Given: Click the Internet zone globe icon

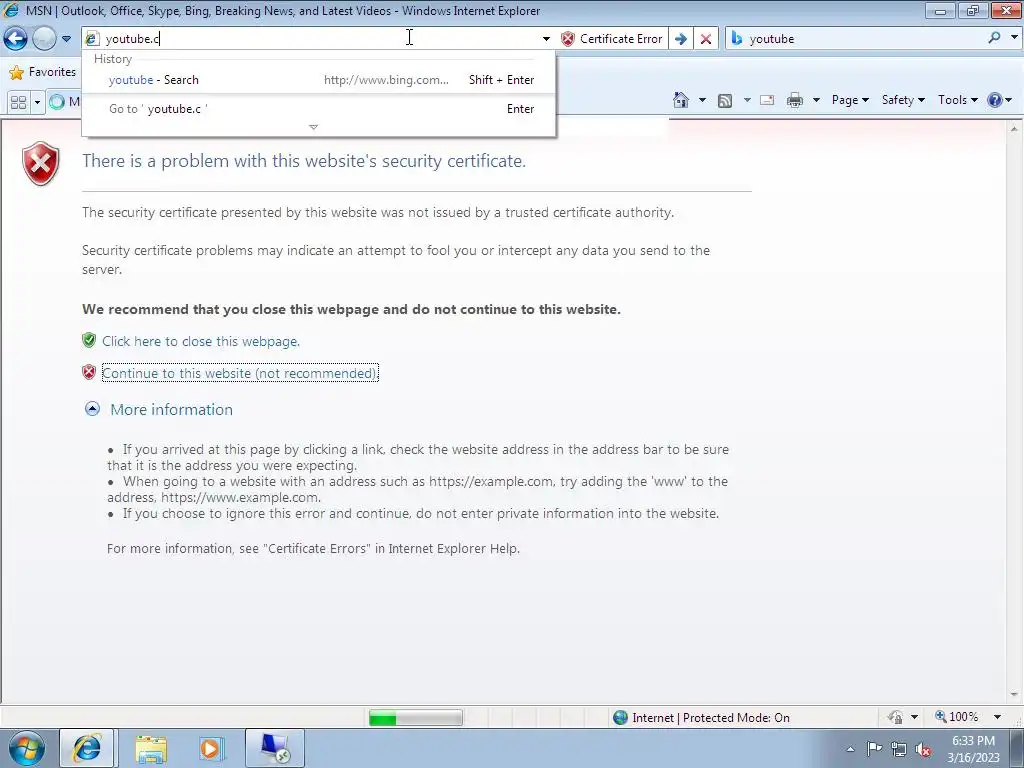Looking at the screenshot, I should (x=620, y=718).
